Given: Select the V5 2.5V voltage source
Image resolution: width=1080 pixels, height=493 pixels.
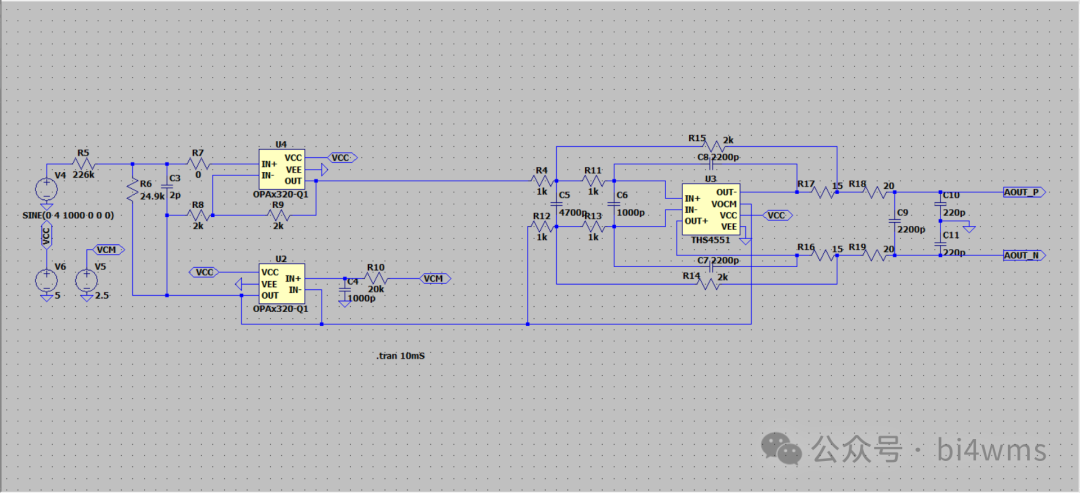Looking at the screenshot, I should pos(86,280).
